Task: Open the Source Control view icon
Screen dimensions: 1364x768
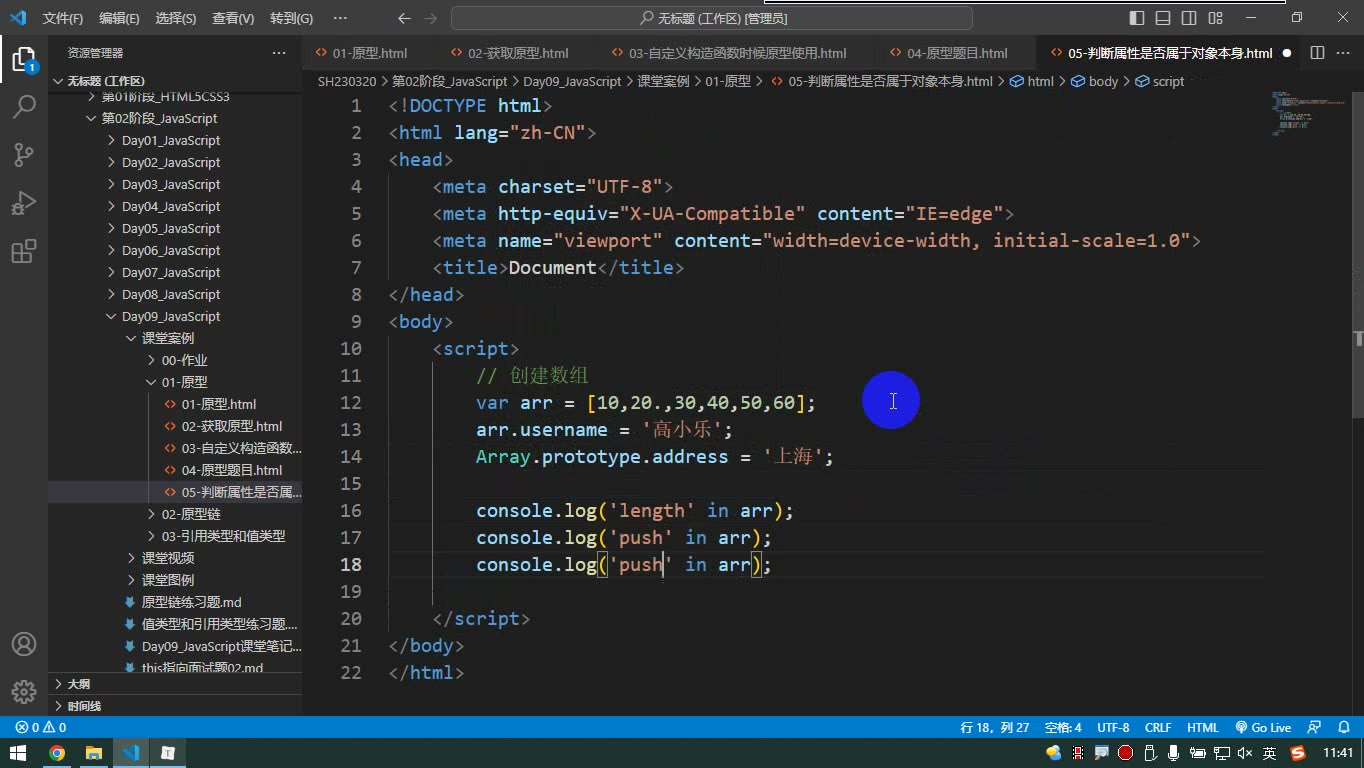Action: point(24,154)
